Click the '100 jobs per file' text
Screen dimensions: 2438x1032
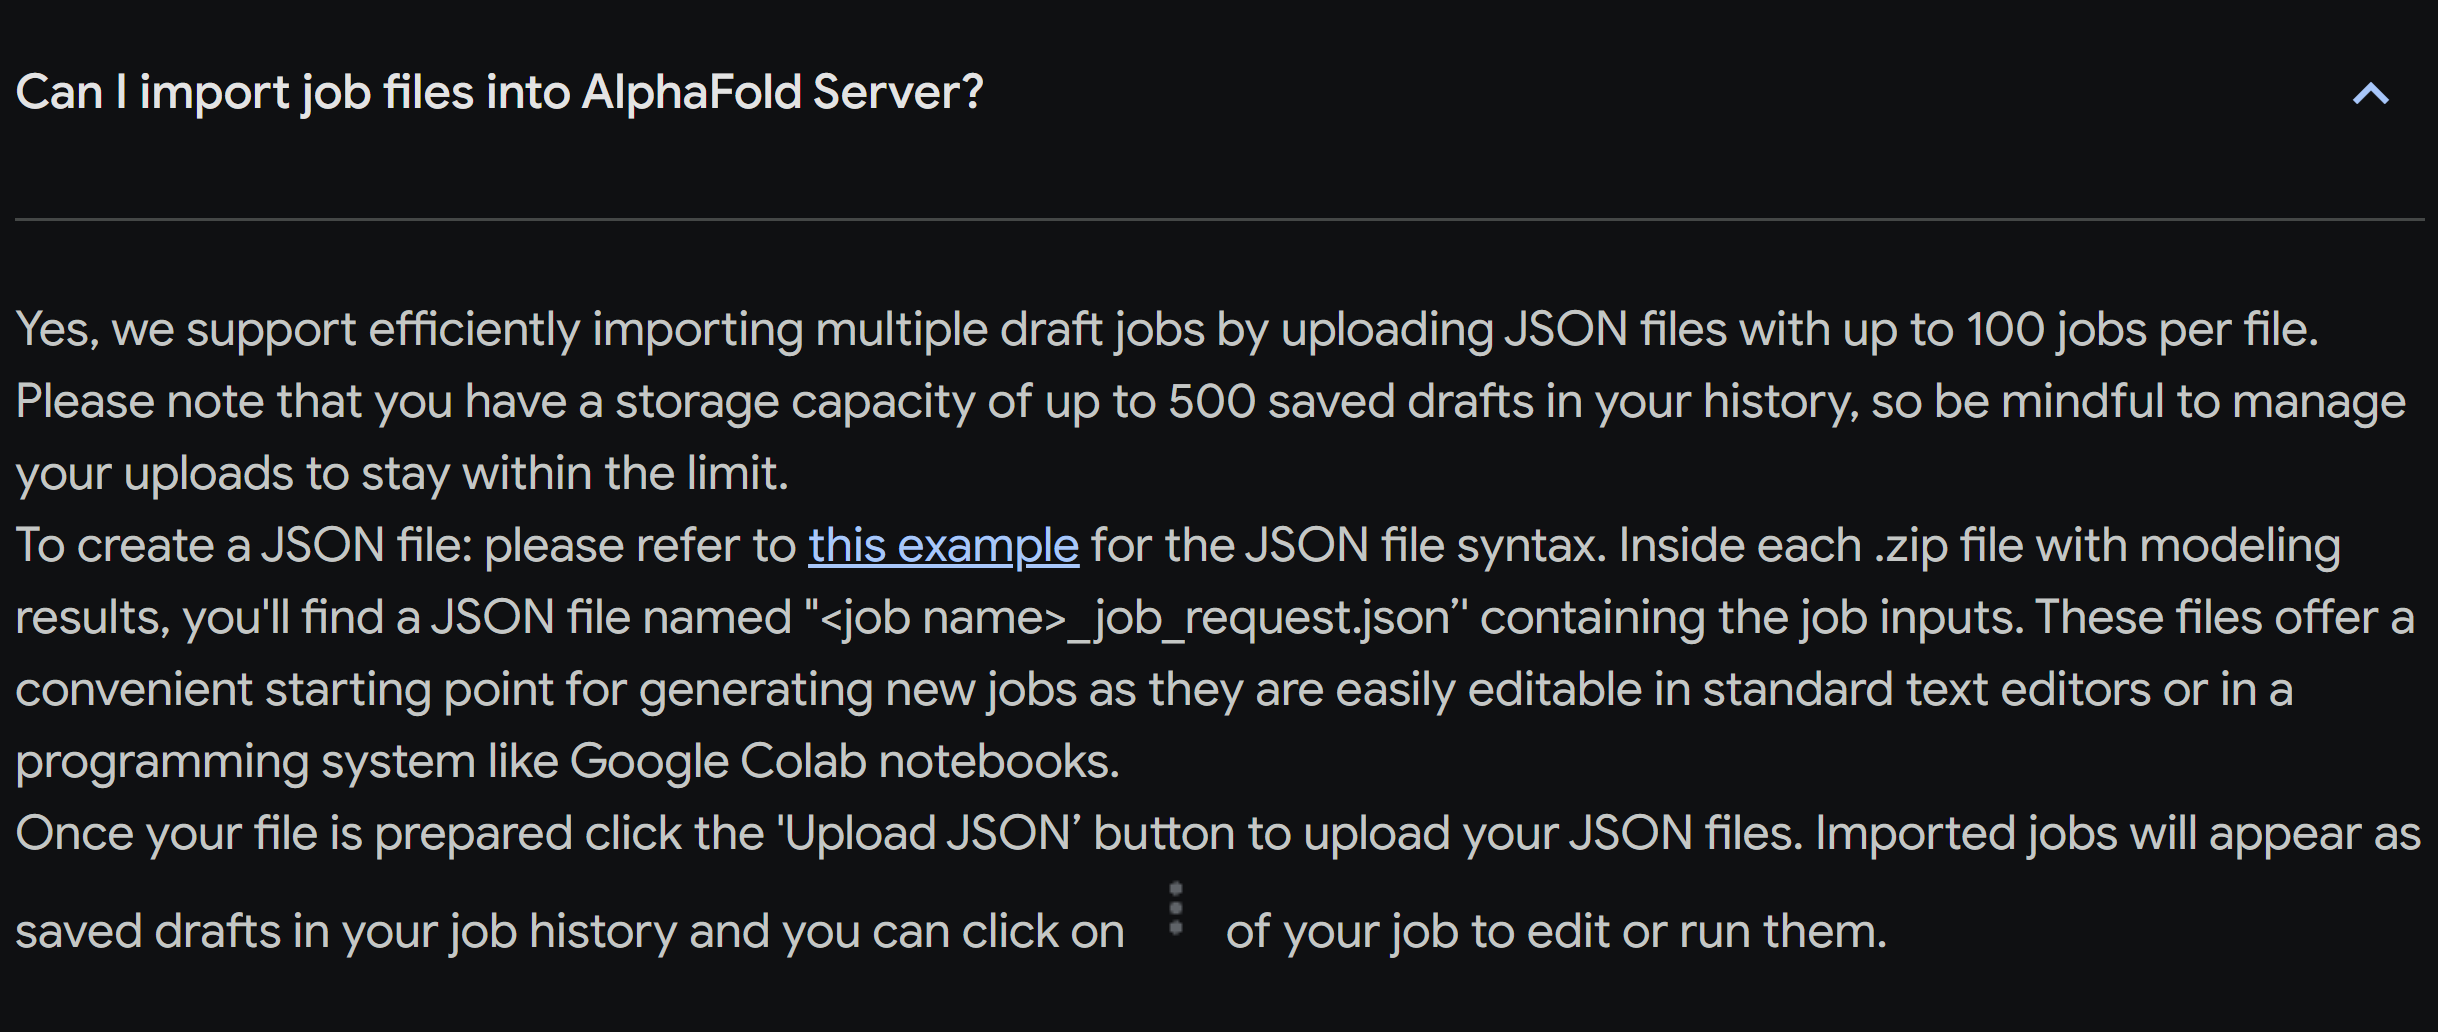click(x=2140, y=330)
